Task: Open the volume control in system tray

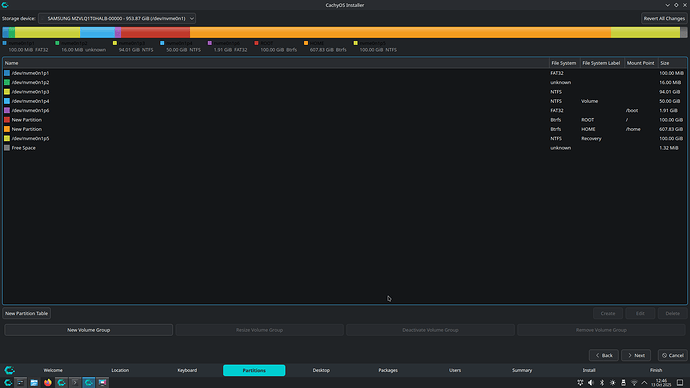Action: coord(591,383)
